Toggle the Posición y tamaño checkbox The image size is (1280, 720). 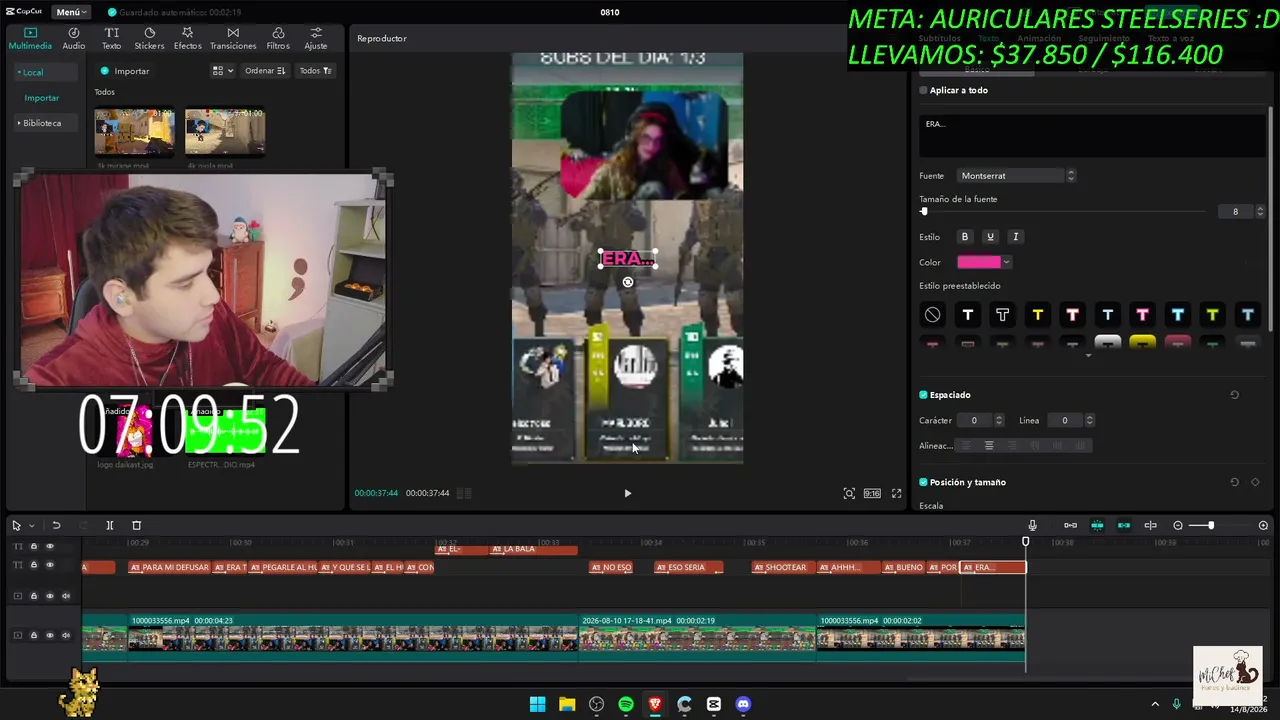pyautogui.click(x=923, y=482)
